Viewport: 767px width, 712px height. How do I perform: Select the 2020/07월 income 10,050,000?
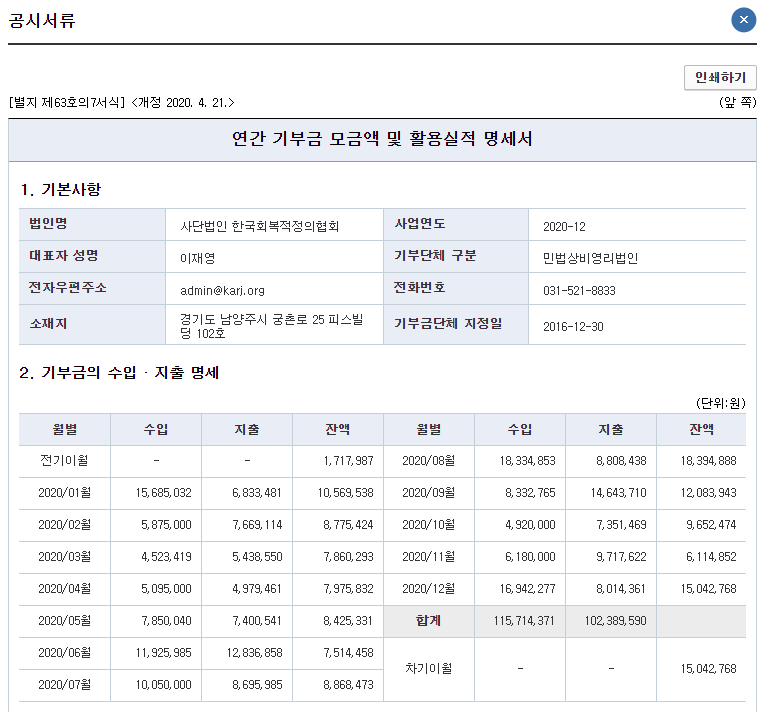point(163,685)
